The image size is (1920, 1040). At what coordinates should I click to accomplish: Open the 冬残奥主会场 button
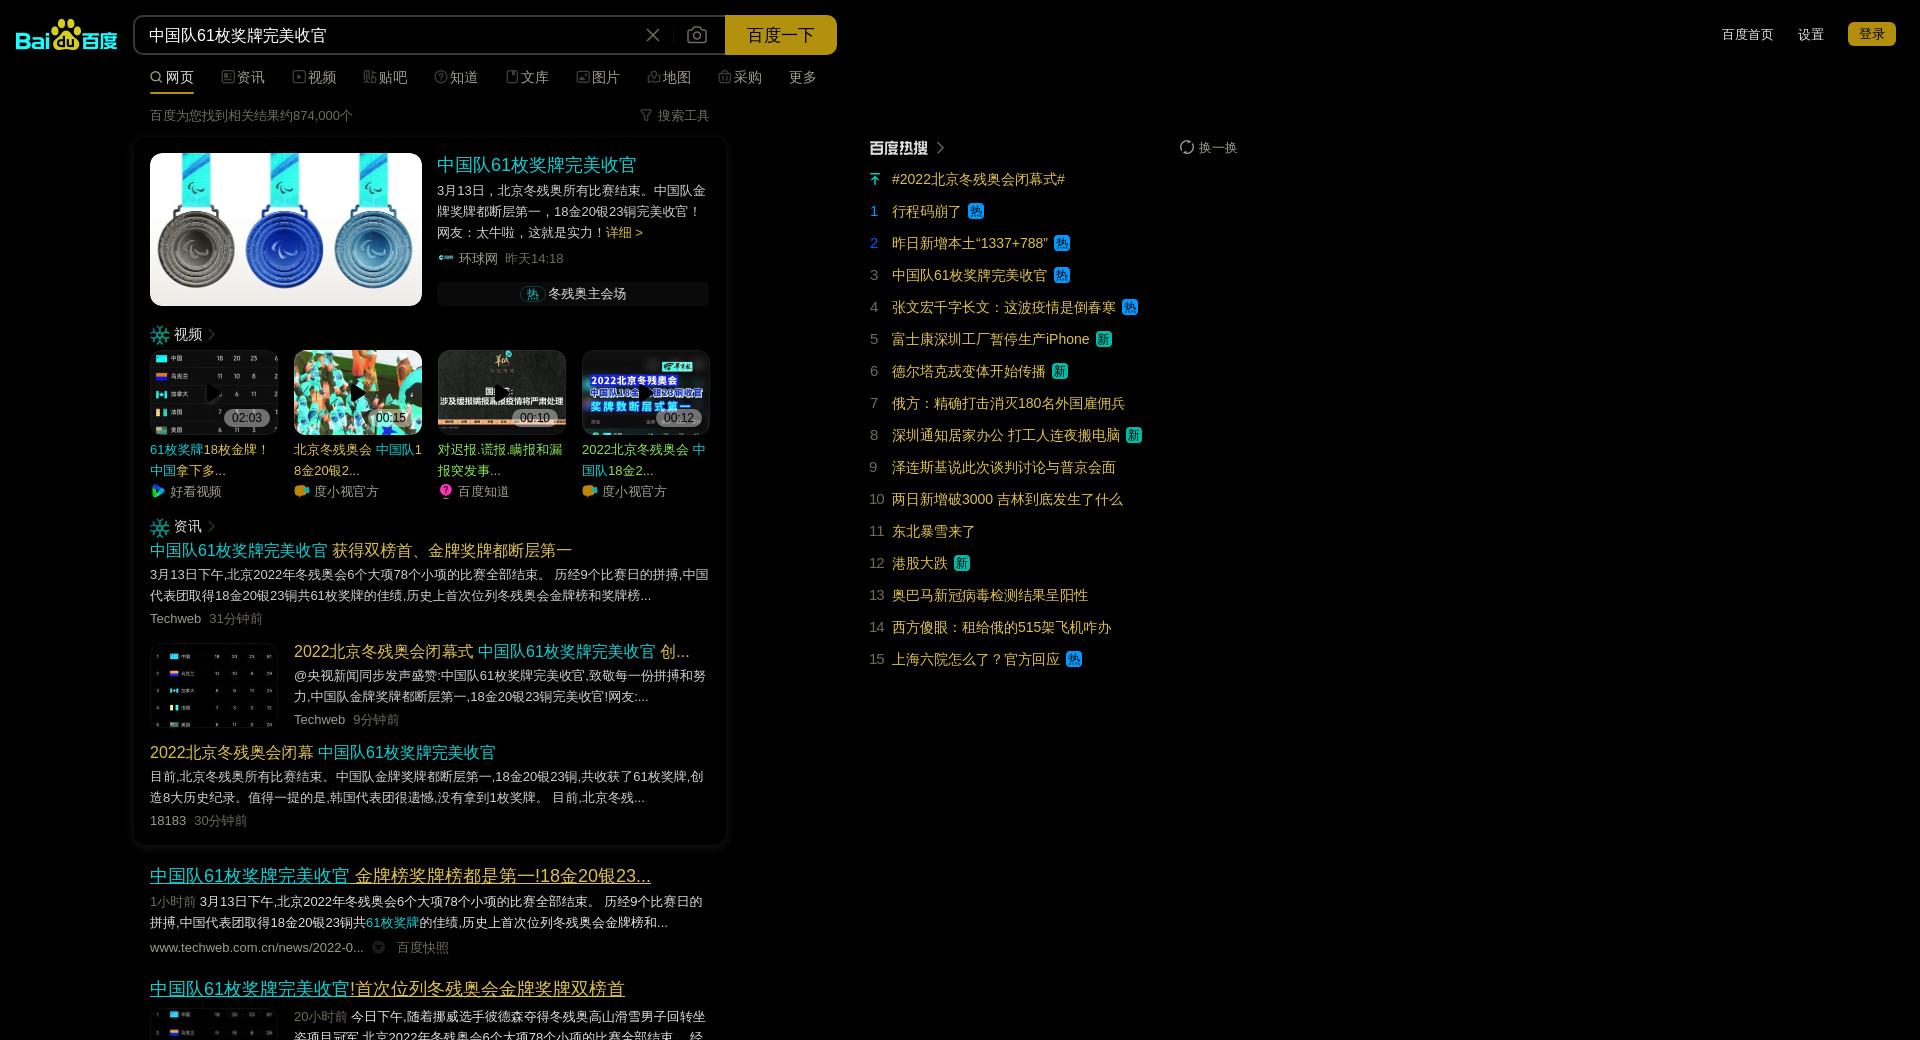pos(573,293)
